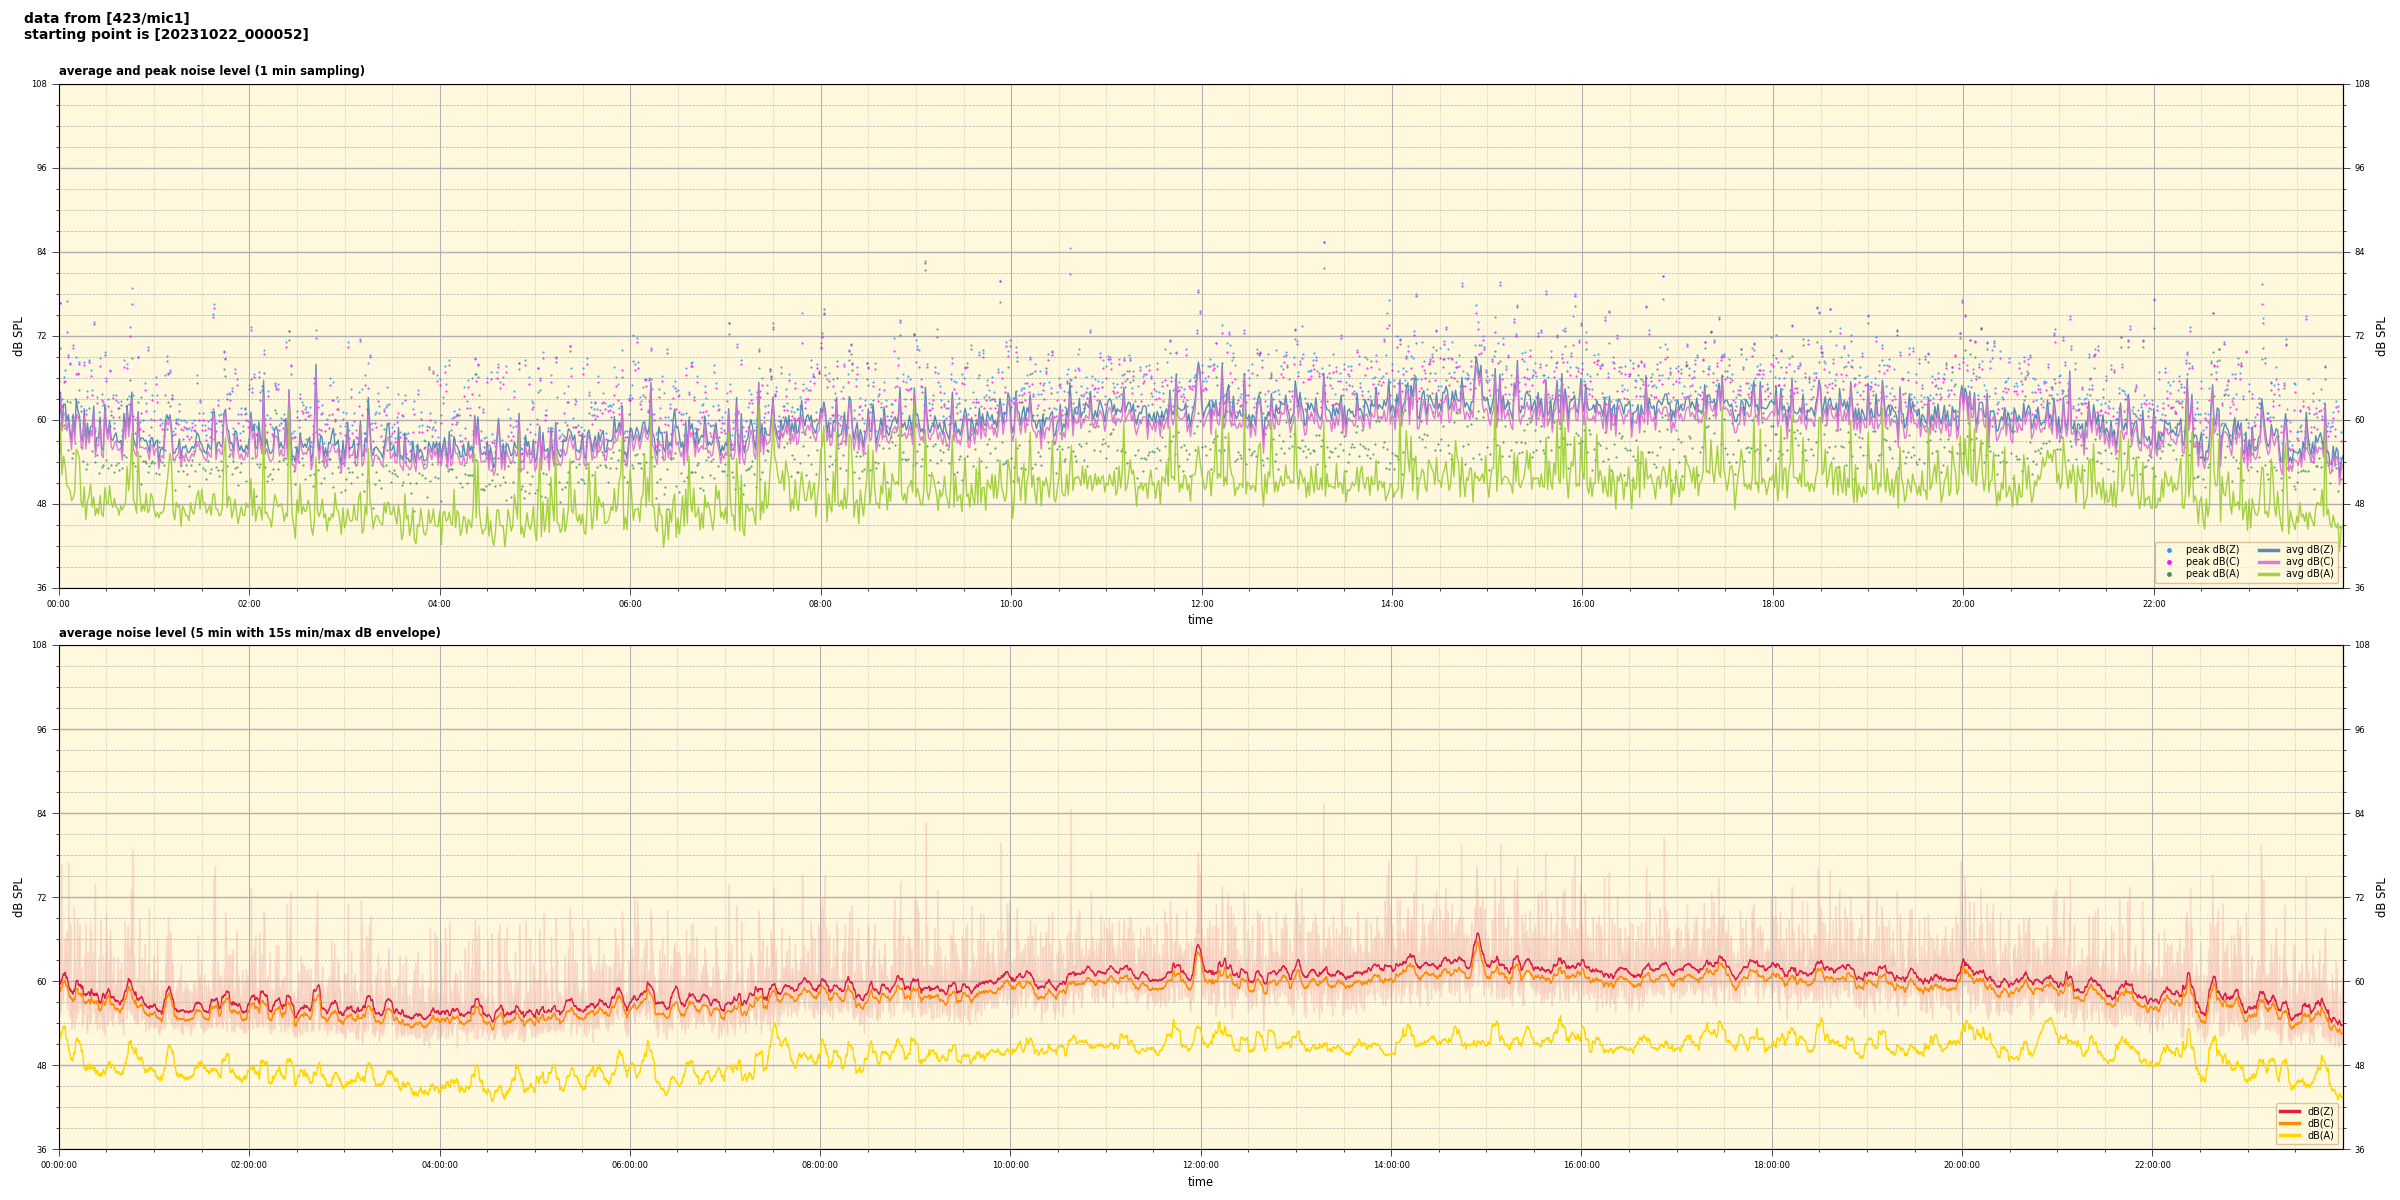
Task: Click the 'time' label under the upper chart
Action: pos(1200,620)
